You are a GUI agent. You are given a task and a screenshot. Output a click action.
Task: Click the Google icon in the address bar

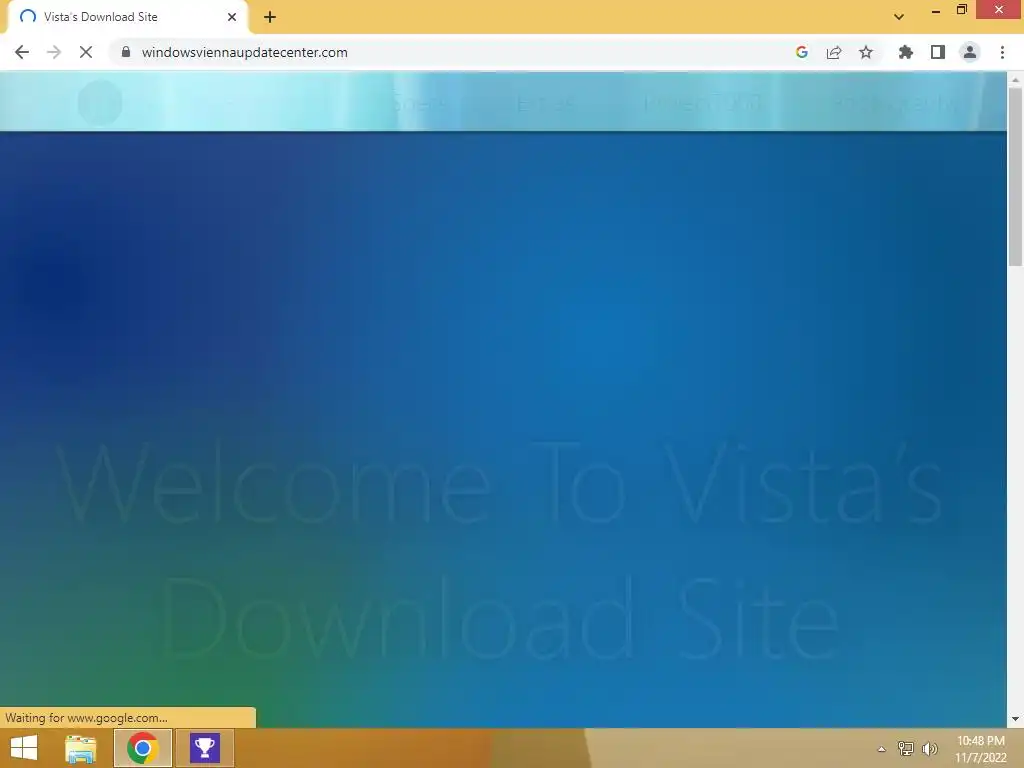(x=802, y=52)
